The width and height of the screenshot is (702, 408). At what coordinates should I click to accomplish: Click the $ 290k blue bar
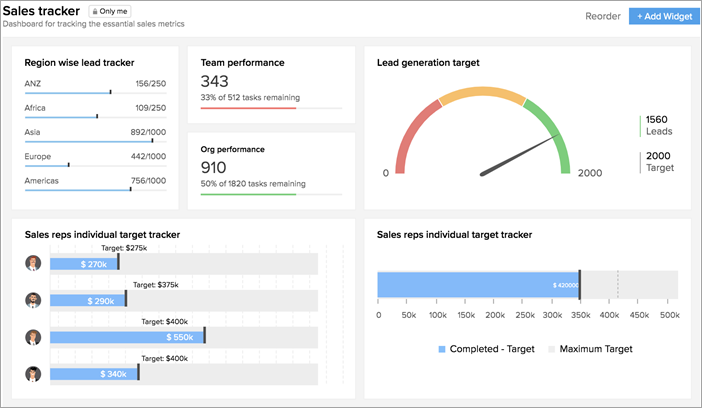(x=88, y=301)
